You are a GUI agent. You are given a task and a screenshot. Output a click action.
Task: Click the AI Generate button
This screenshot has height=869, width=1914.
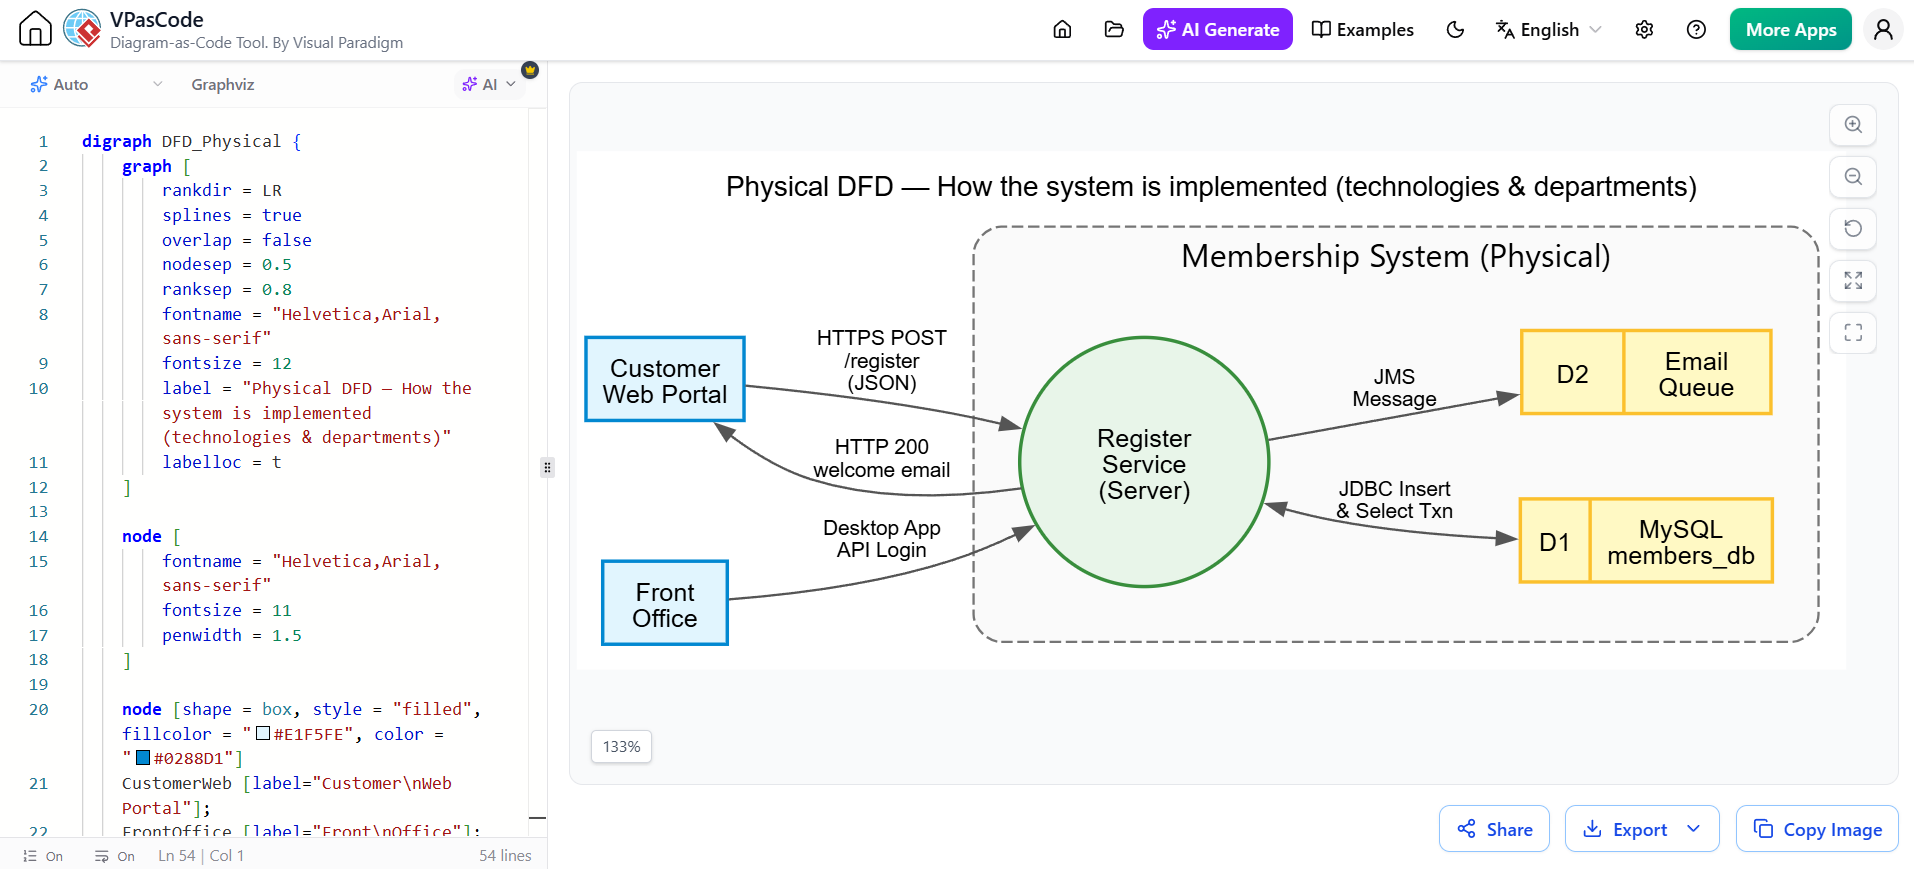coord(1217,29)
